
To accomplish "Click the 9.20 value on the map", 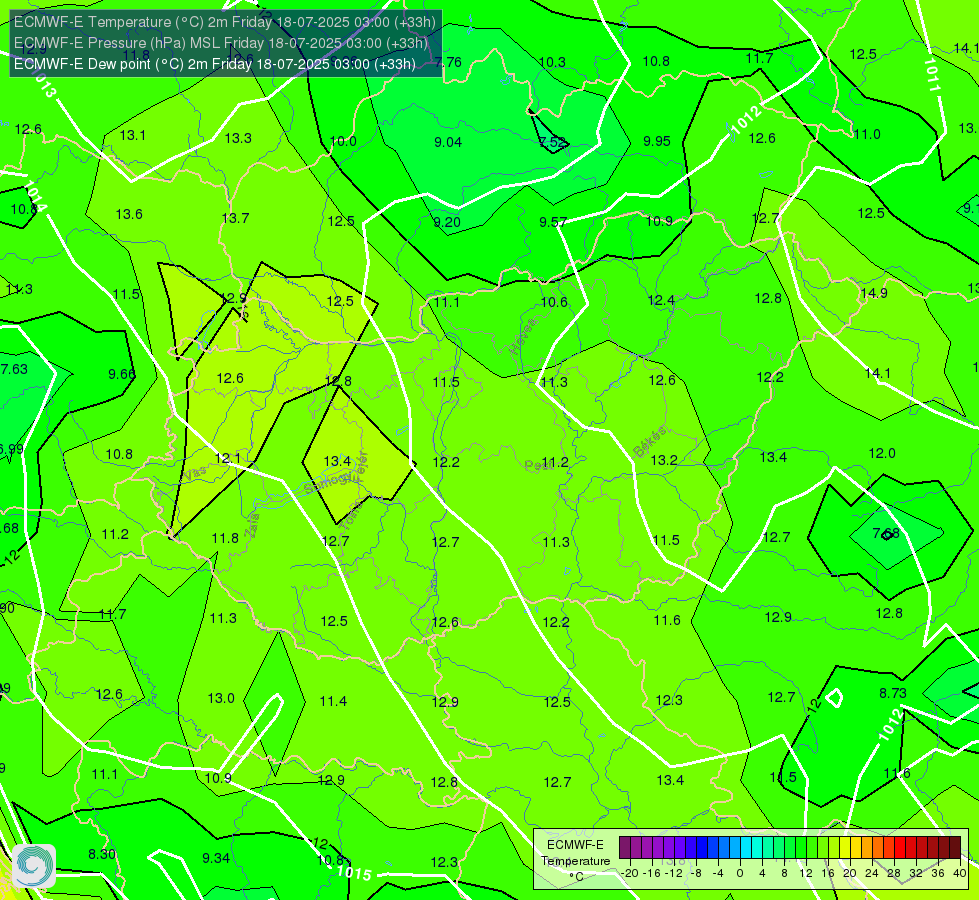I will point(447,222).
